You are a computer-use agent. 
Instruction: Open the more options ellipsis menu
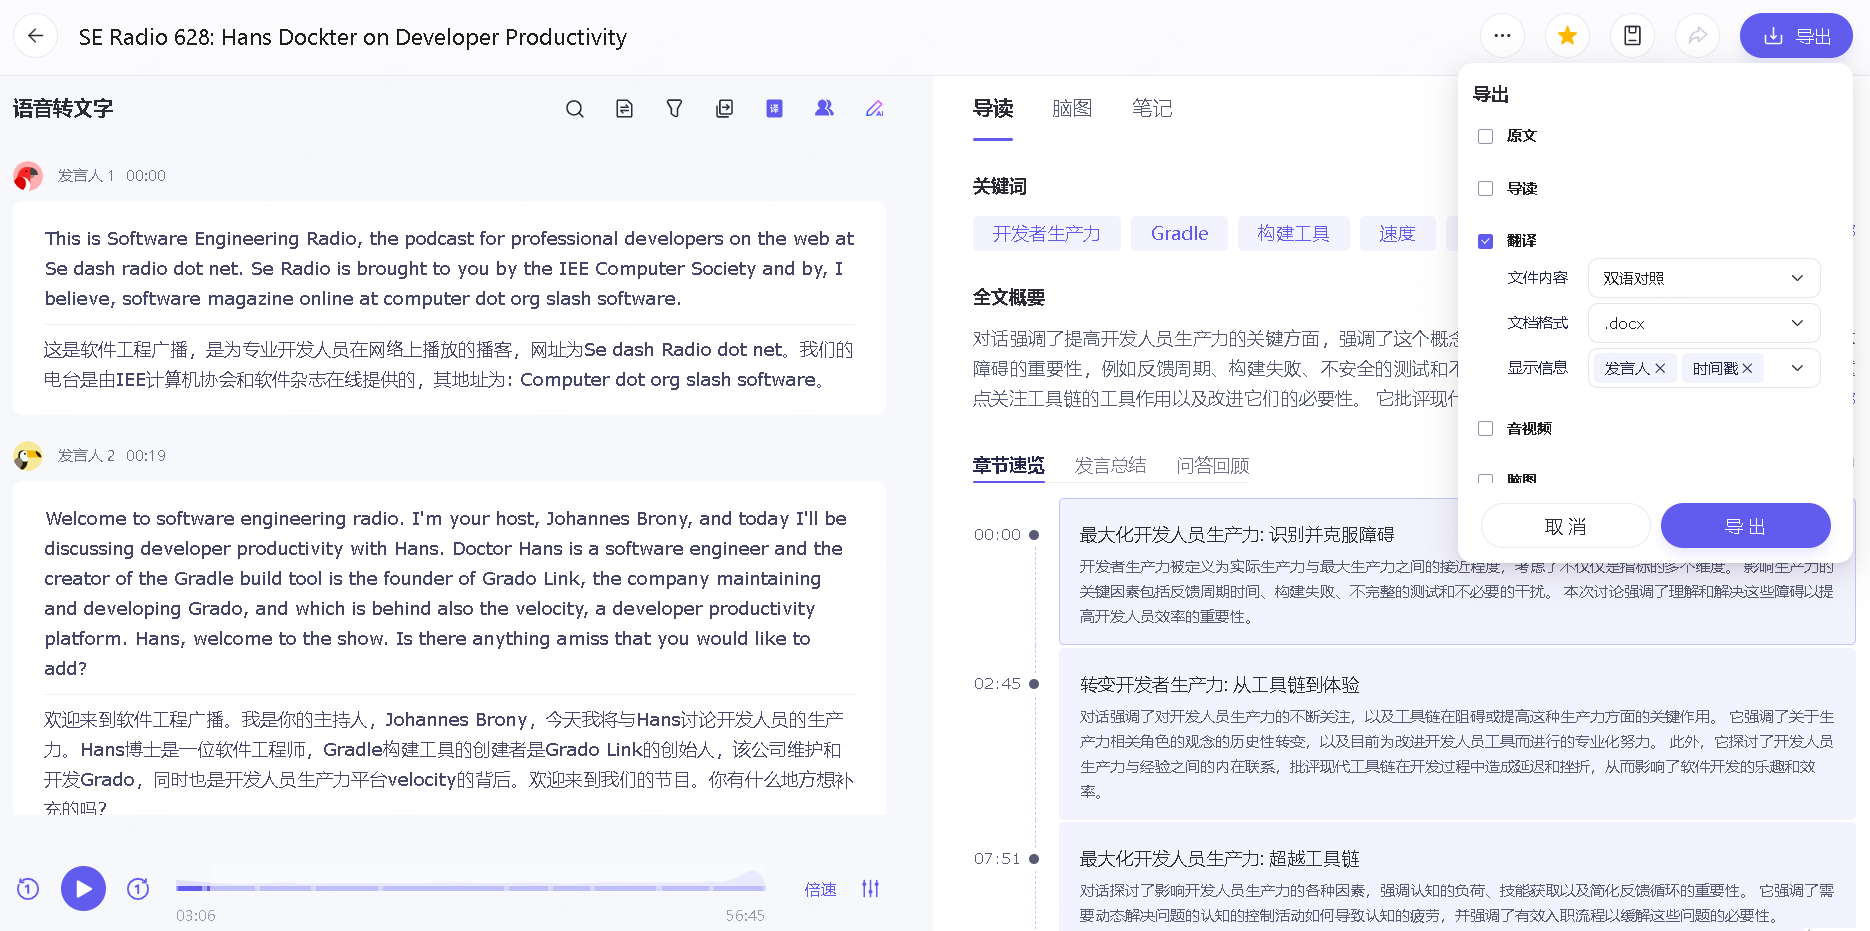(x=1502, y=36)
